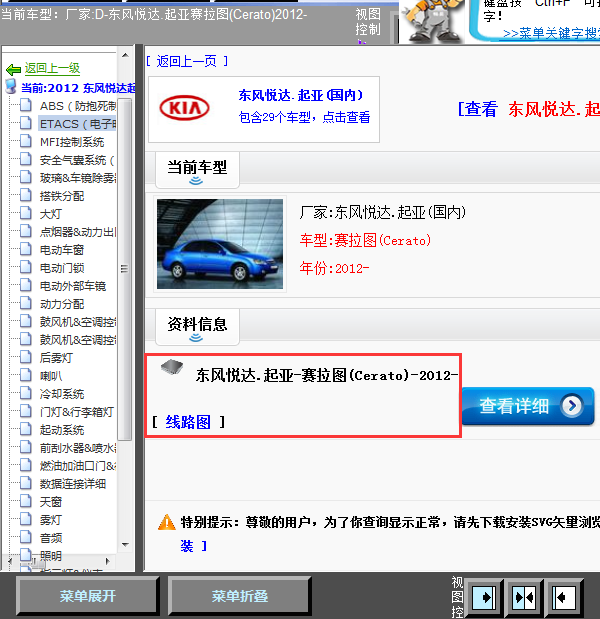The height and width of the screenshot is (619, 600).
Task: Click the page icon beside 燃油加油口门
Action: pyautogui.click(x=26, y=465)
